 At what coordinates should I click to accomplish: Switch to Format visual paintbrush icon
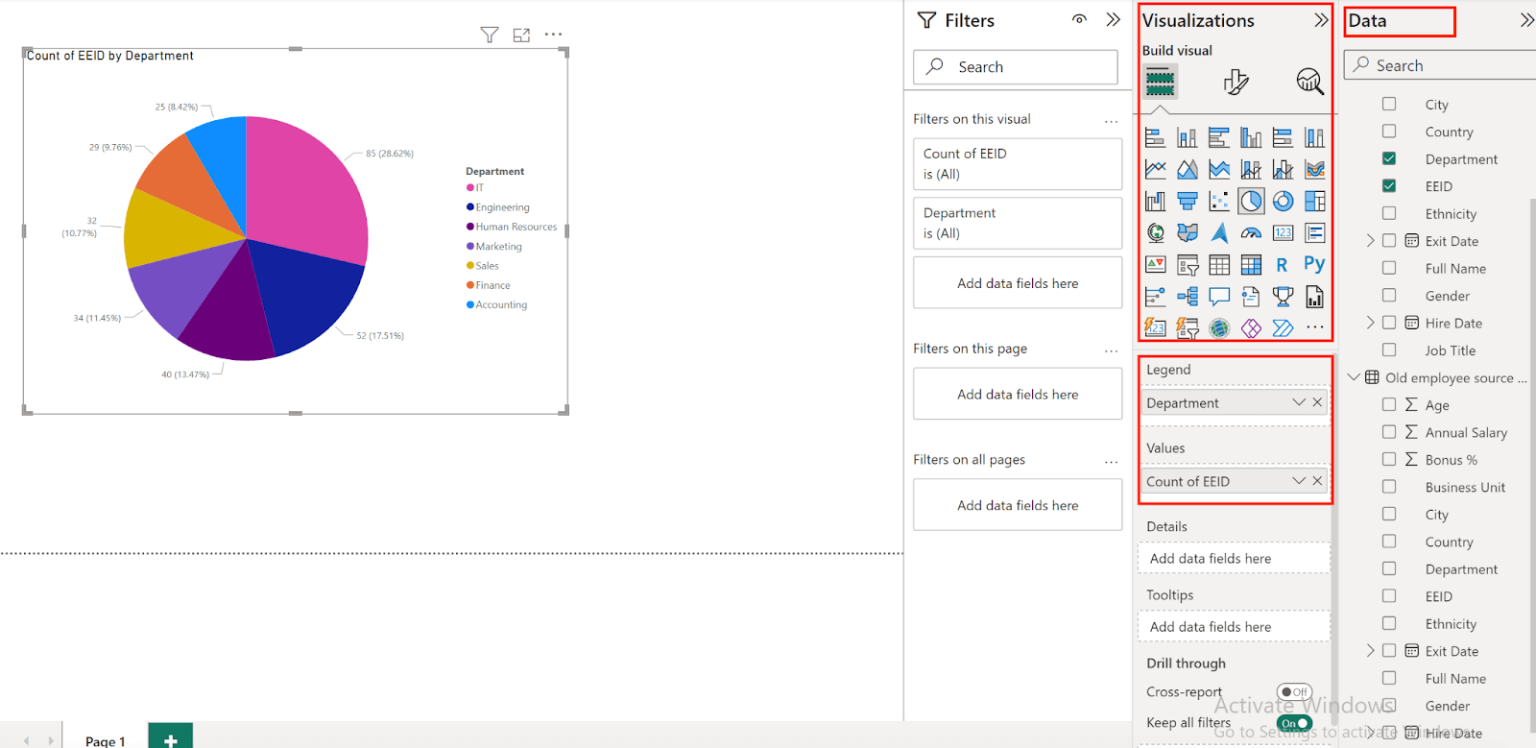tap(1236, 82)
